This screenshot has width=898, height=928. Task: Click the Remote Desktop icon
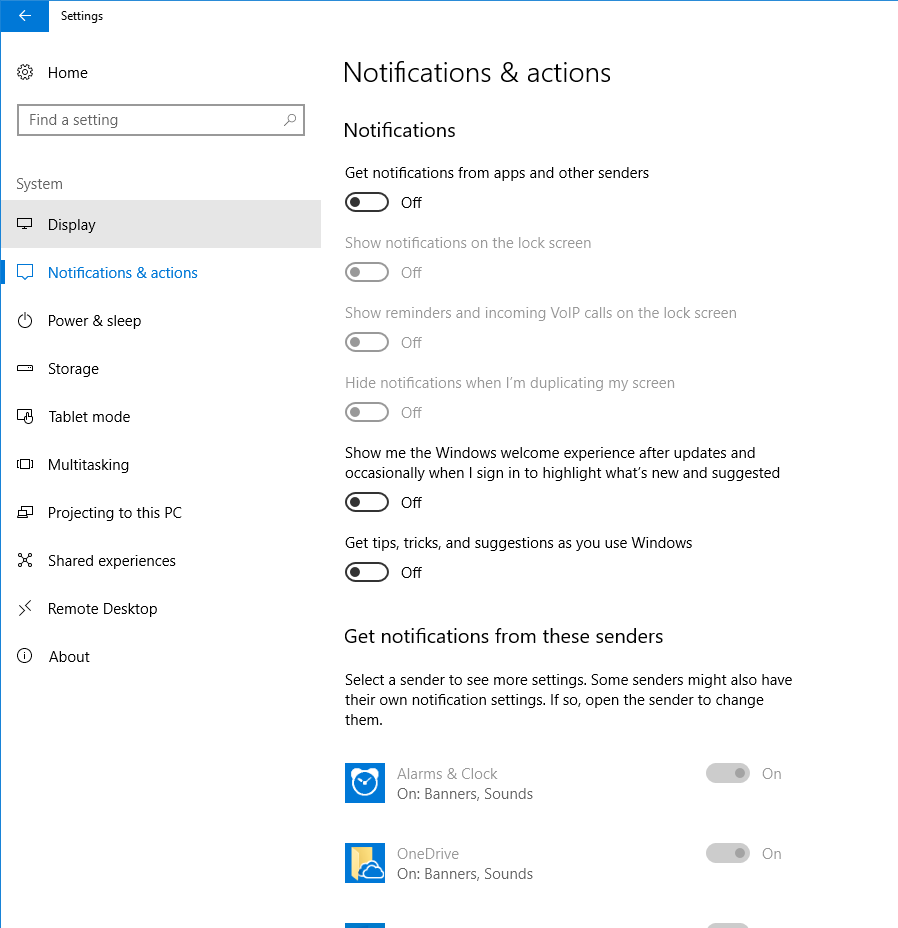pos(26,609)
